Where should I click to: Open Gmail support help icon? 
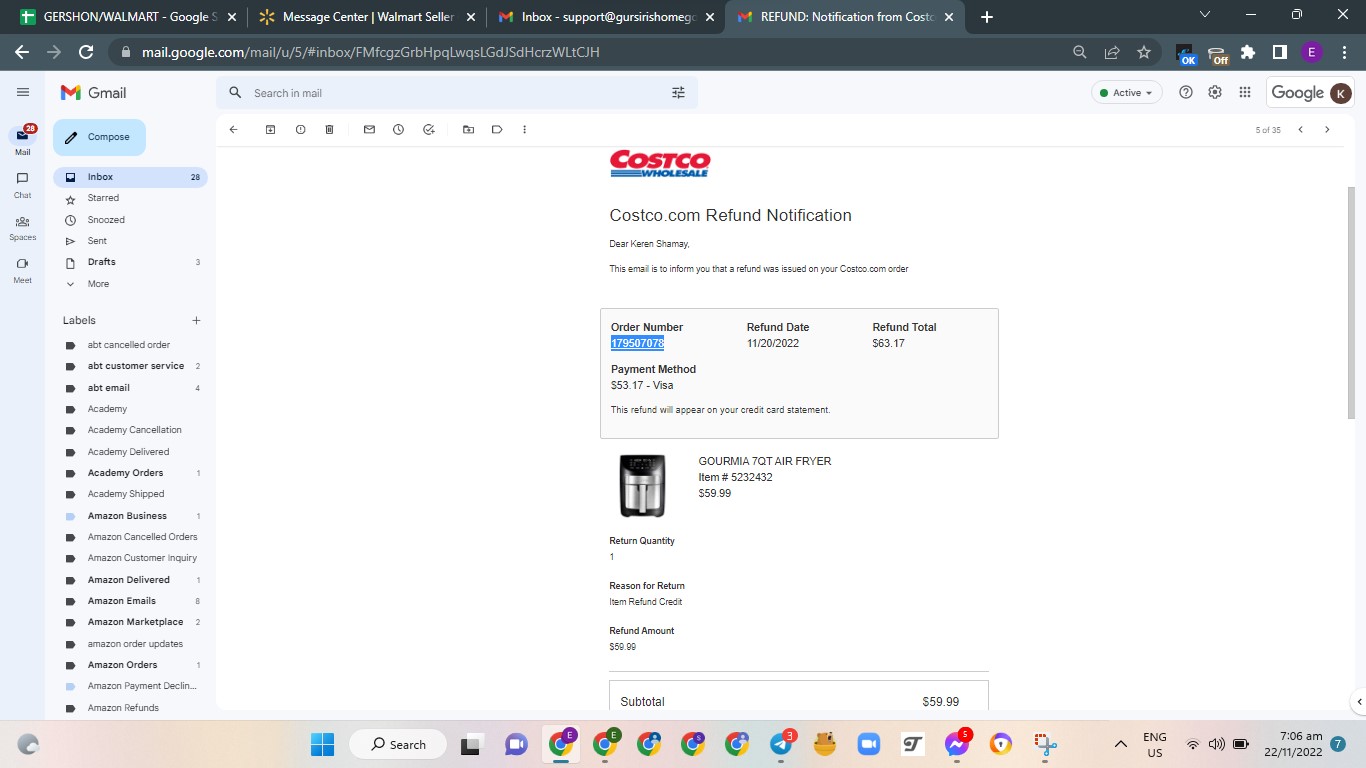coord(1186,92)
